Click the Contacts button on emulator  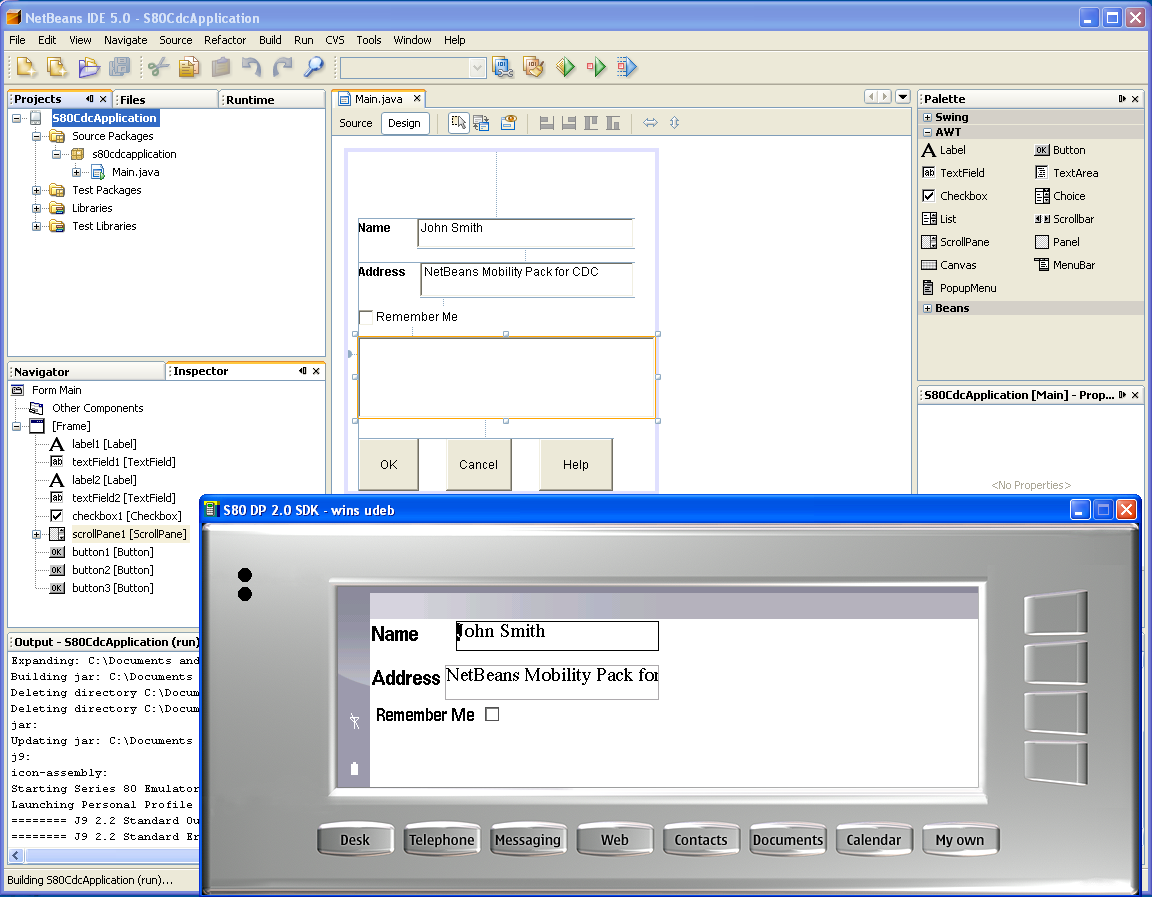pyautogui.click(x=701, y=840)
